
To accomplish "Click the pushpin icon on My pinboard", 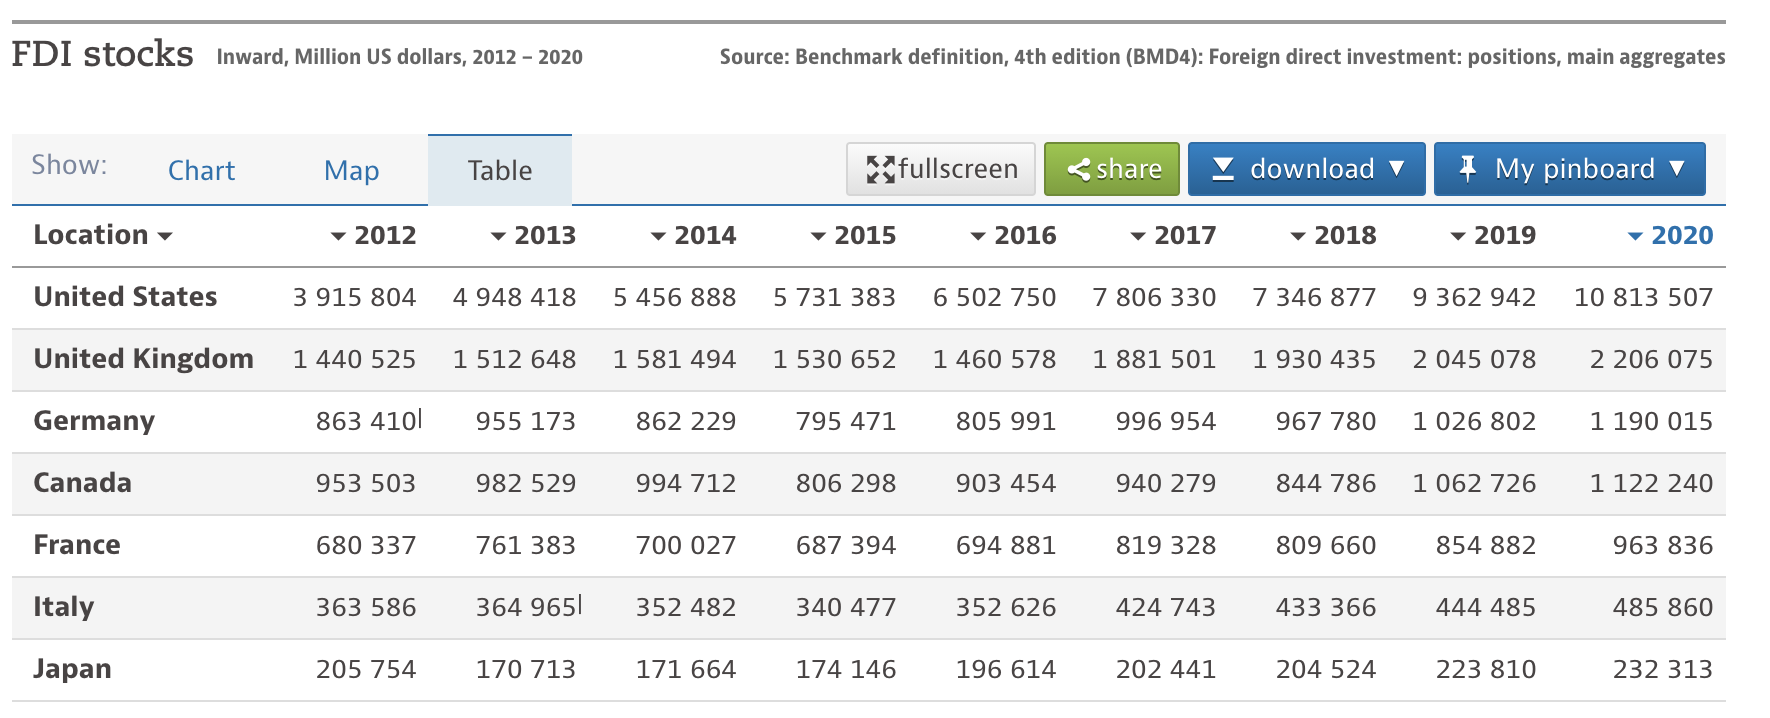I will 1467,169.
